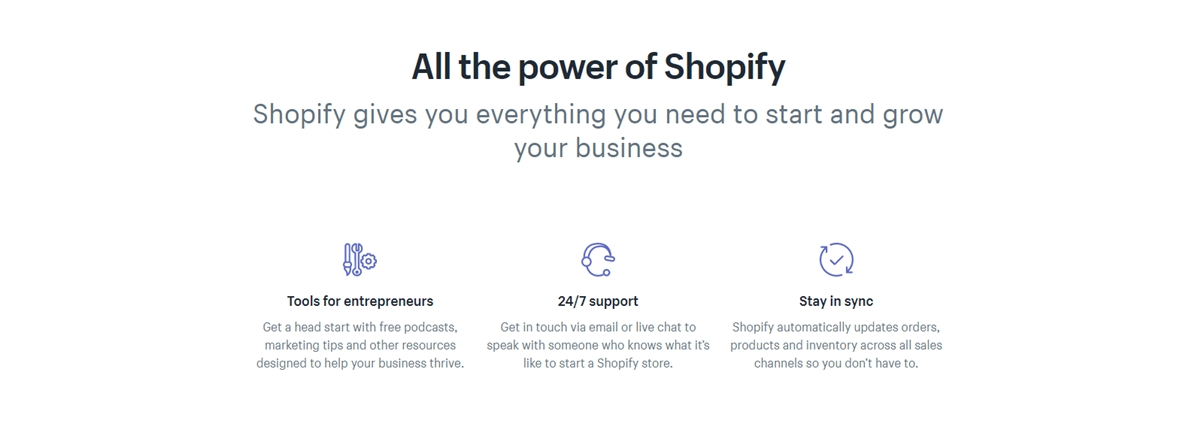Click the "speak with someone who knows" line
This screenshot has height=441, width=1200.
click(598, 345)
